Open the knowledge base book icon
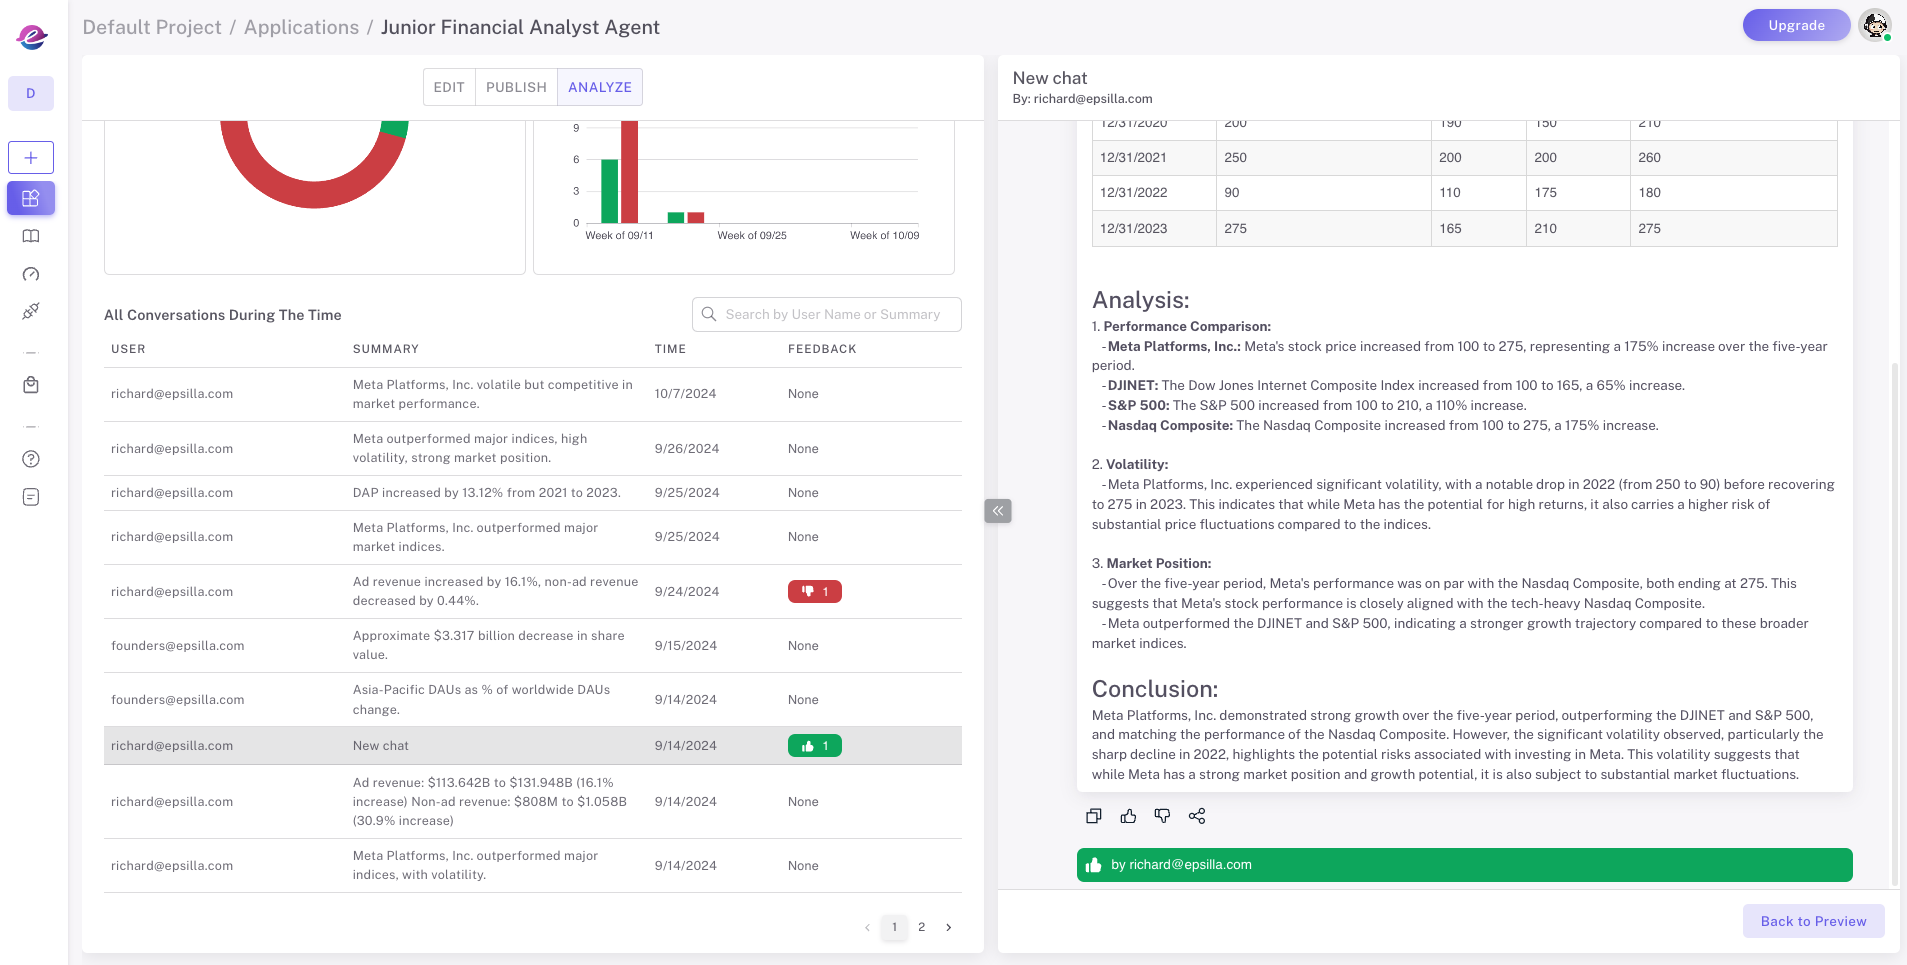 tap(31, 237)
